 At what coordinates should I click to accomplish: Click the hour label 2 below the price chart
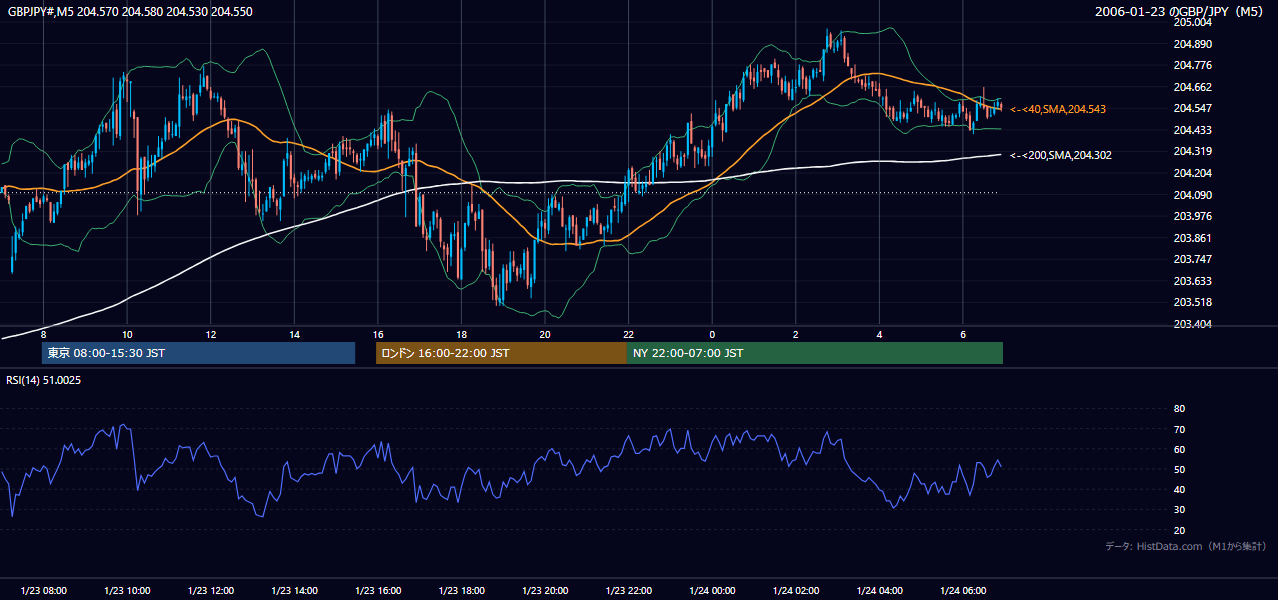click(x=796, y=334)
